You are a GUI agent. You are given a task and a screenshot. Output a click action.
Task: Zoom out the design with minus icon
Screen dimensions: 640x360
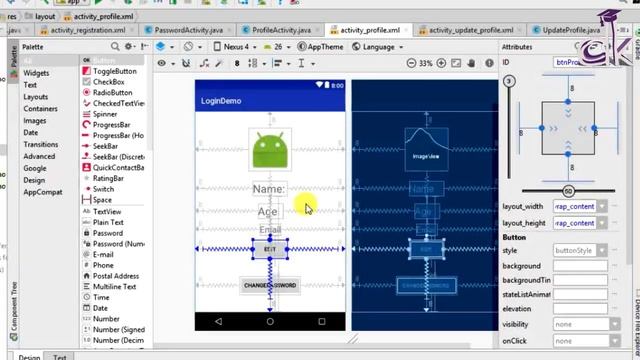[411, 63]
